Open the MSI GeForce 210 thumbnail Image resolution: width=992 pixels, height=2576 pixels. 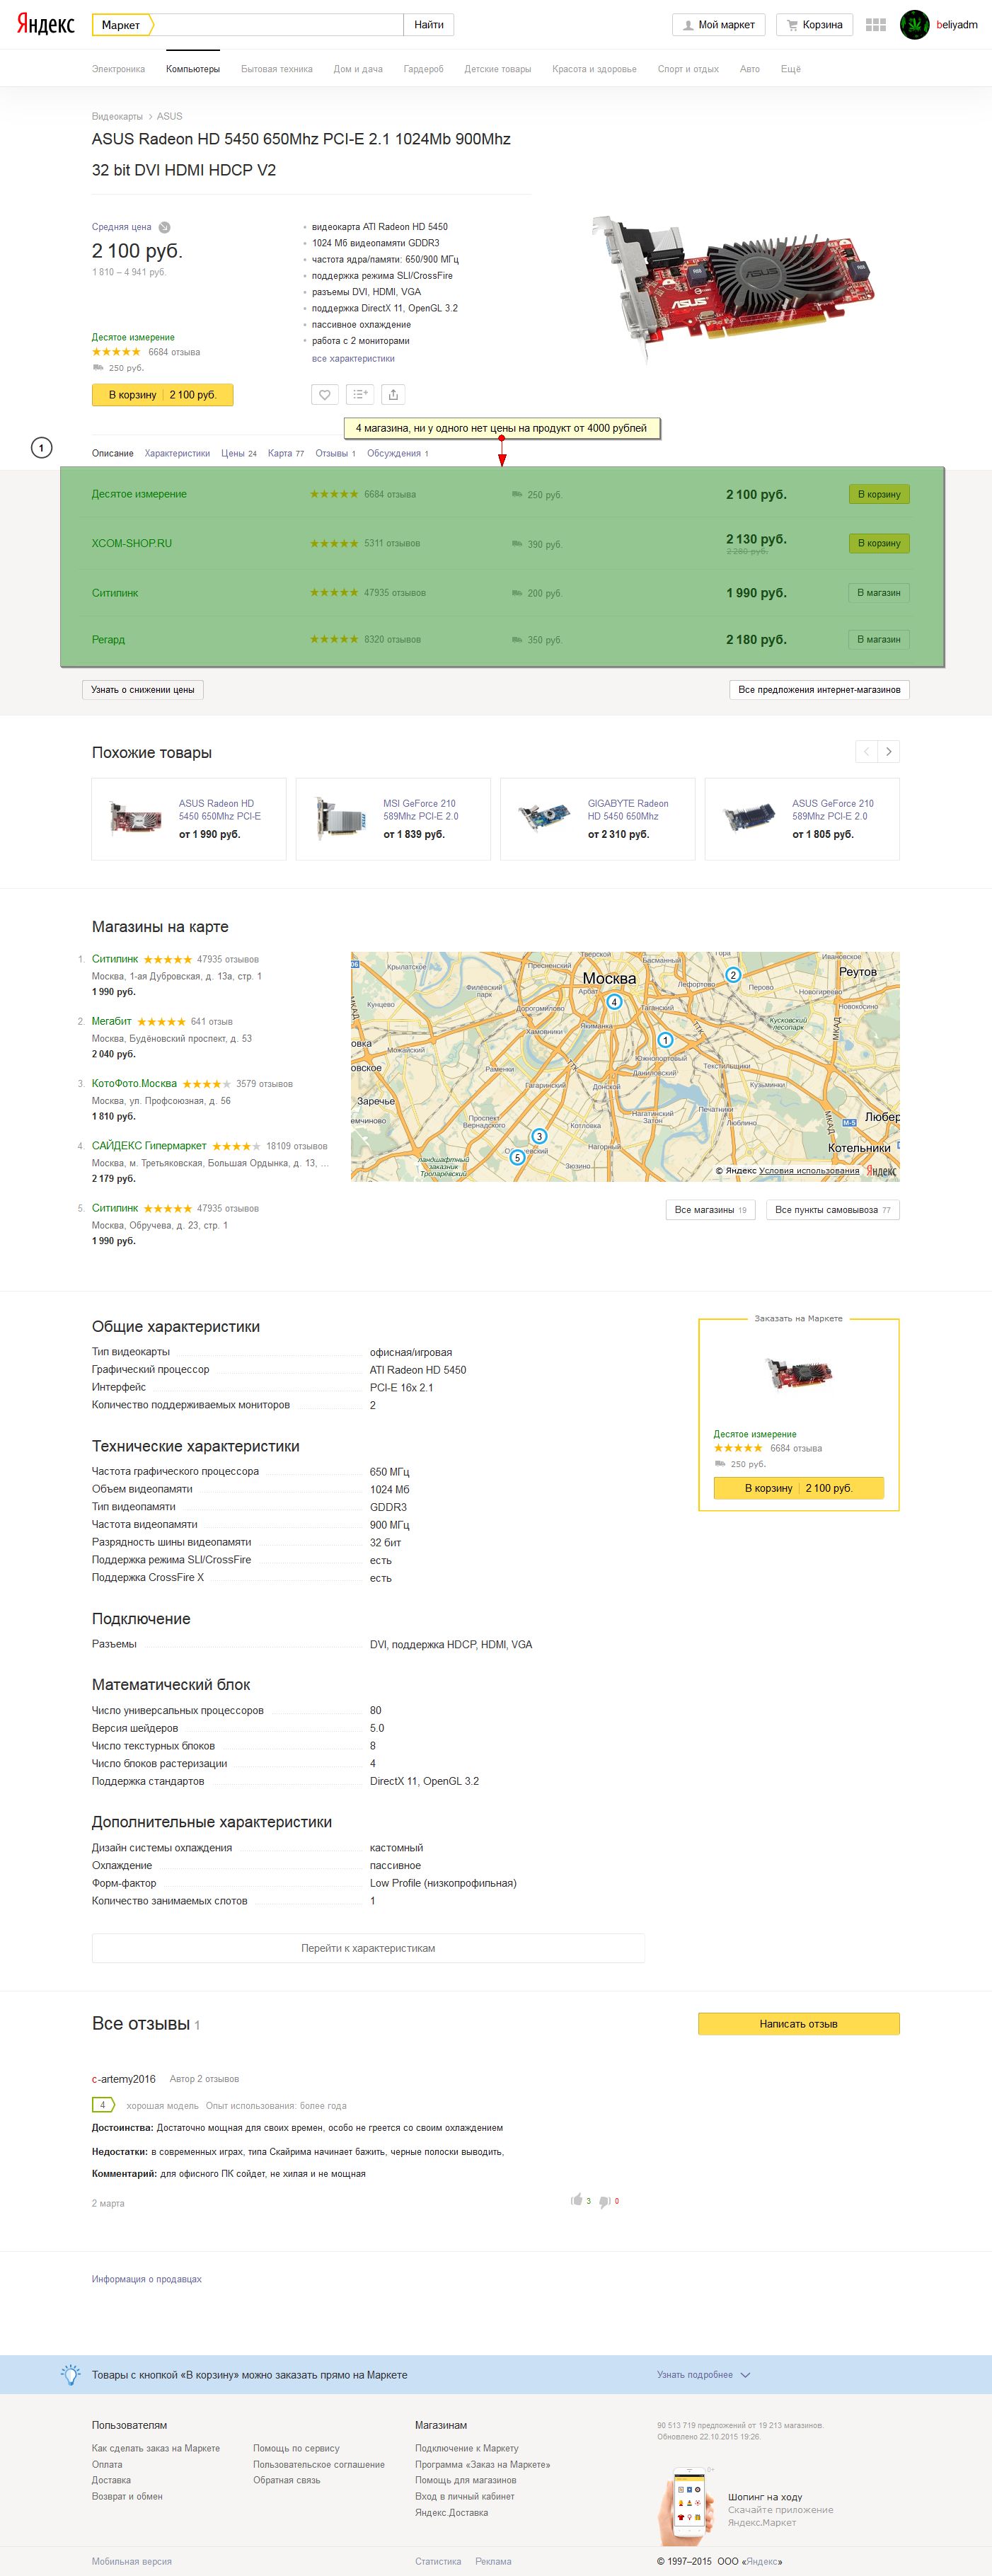(340, 819)
